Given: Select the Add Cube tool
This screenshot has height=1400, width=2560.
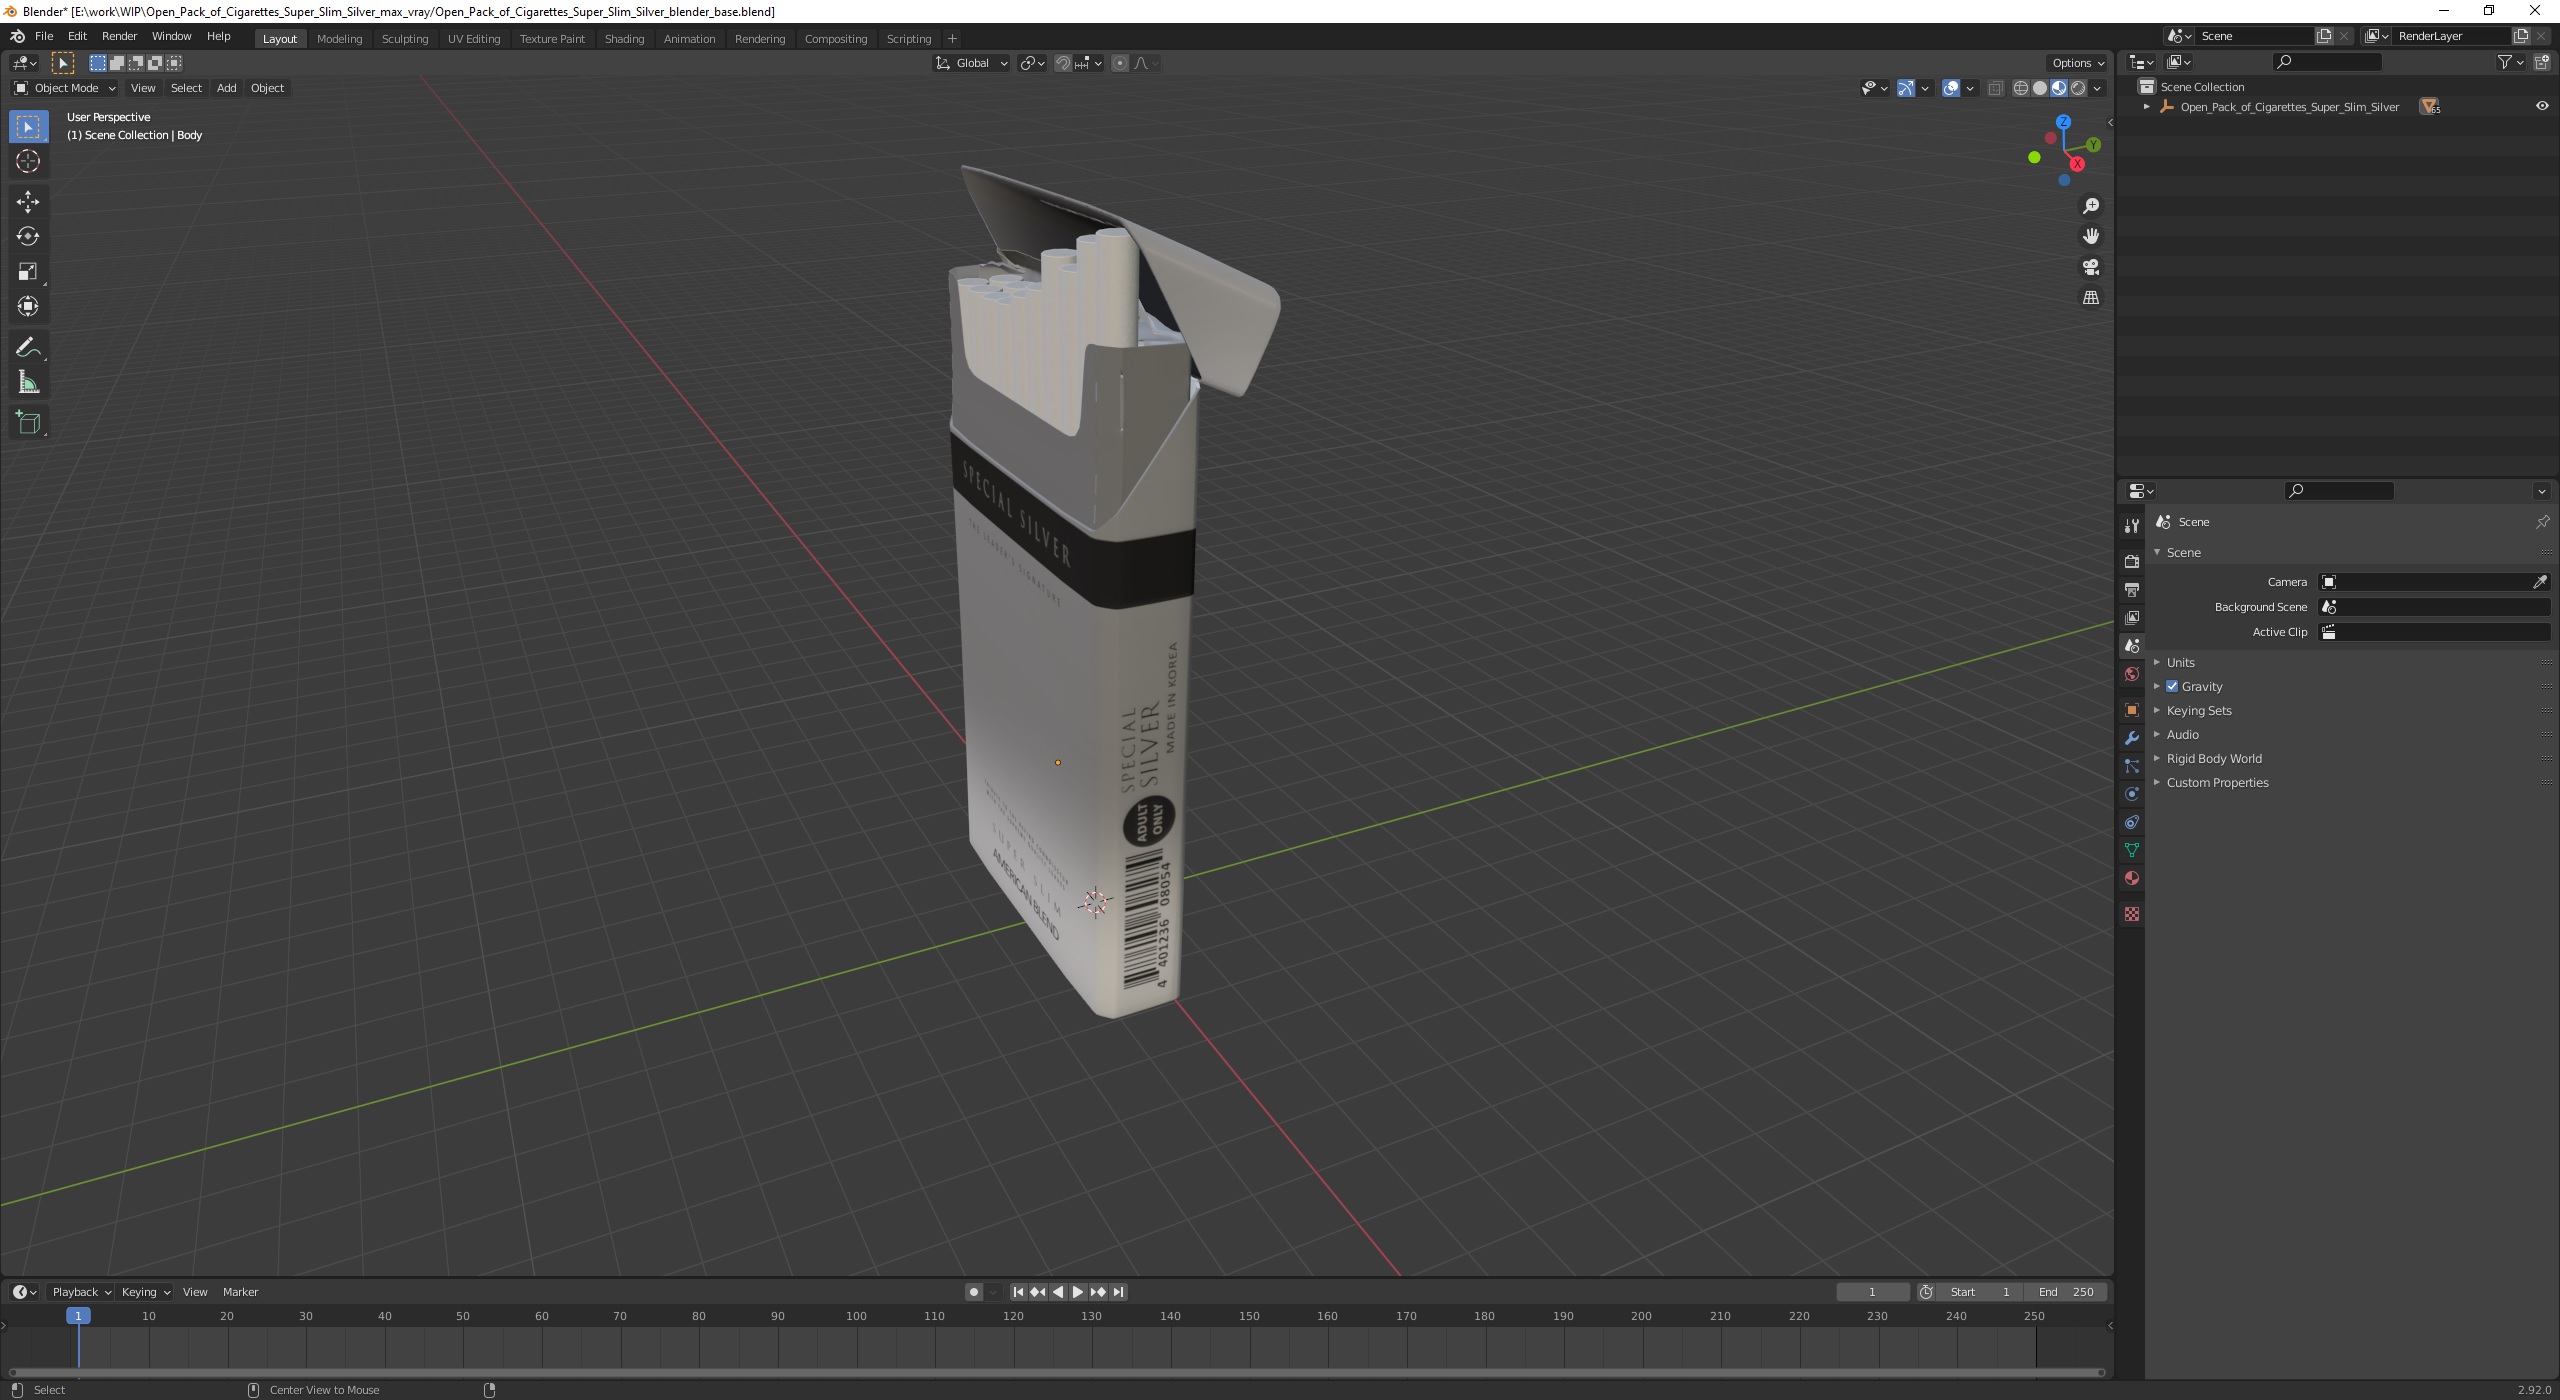Looking at the screenshot, I should (x=28, y=423).
